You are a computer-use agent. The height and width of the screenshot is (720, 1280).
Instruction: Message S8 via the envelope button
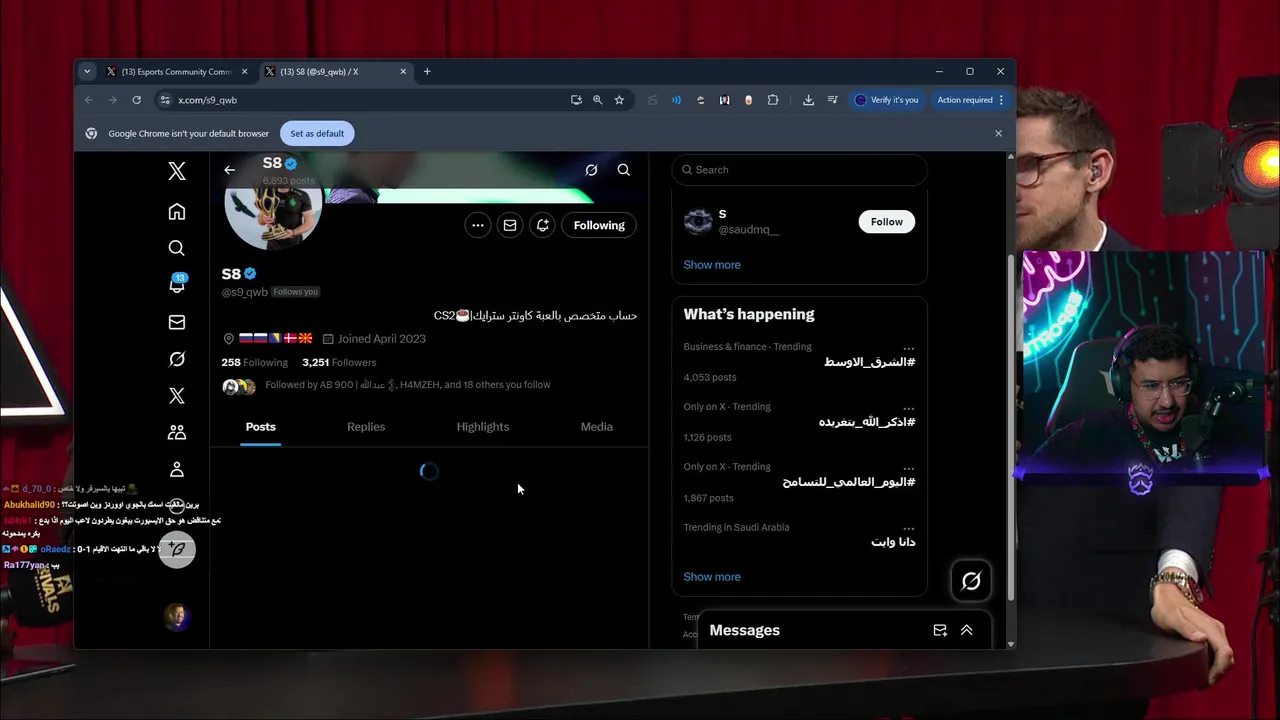click(x=510, y=225)
